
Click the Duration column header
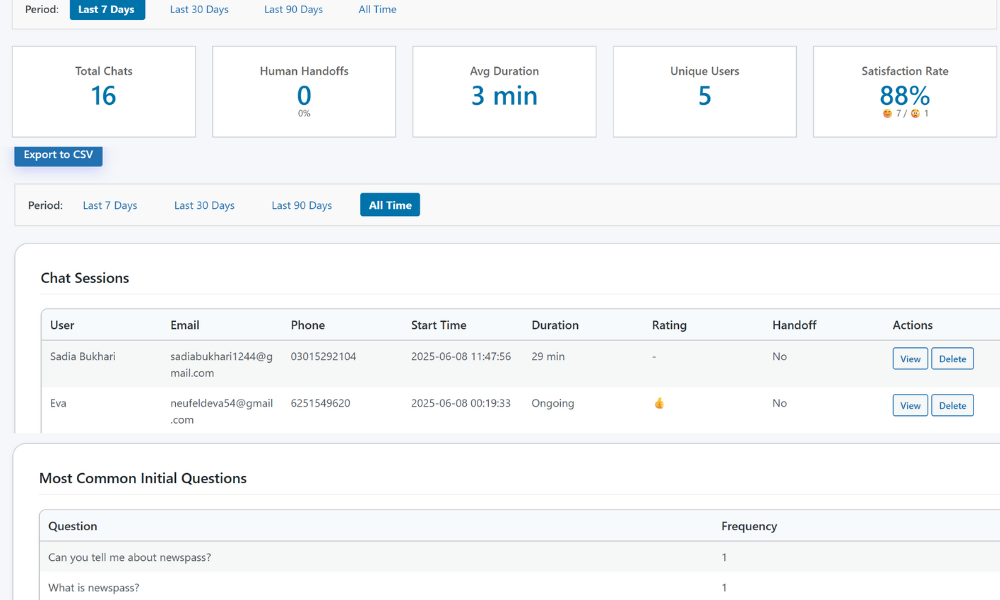(x=555, y=325)
